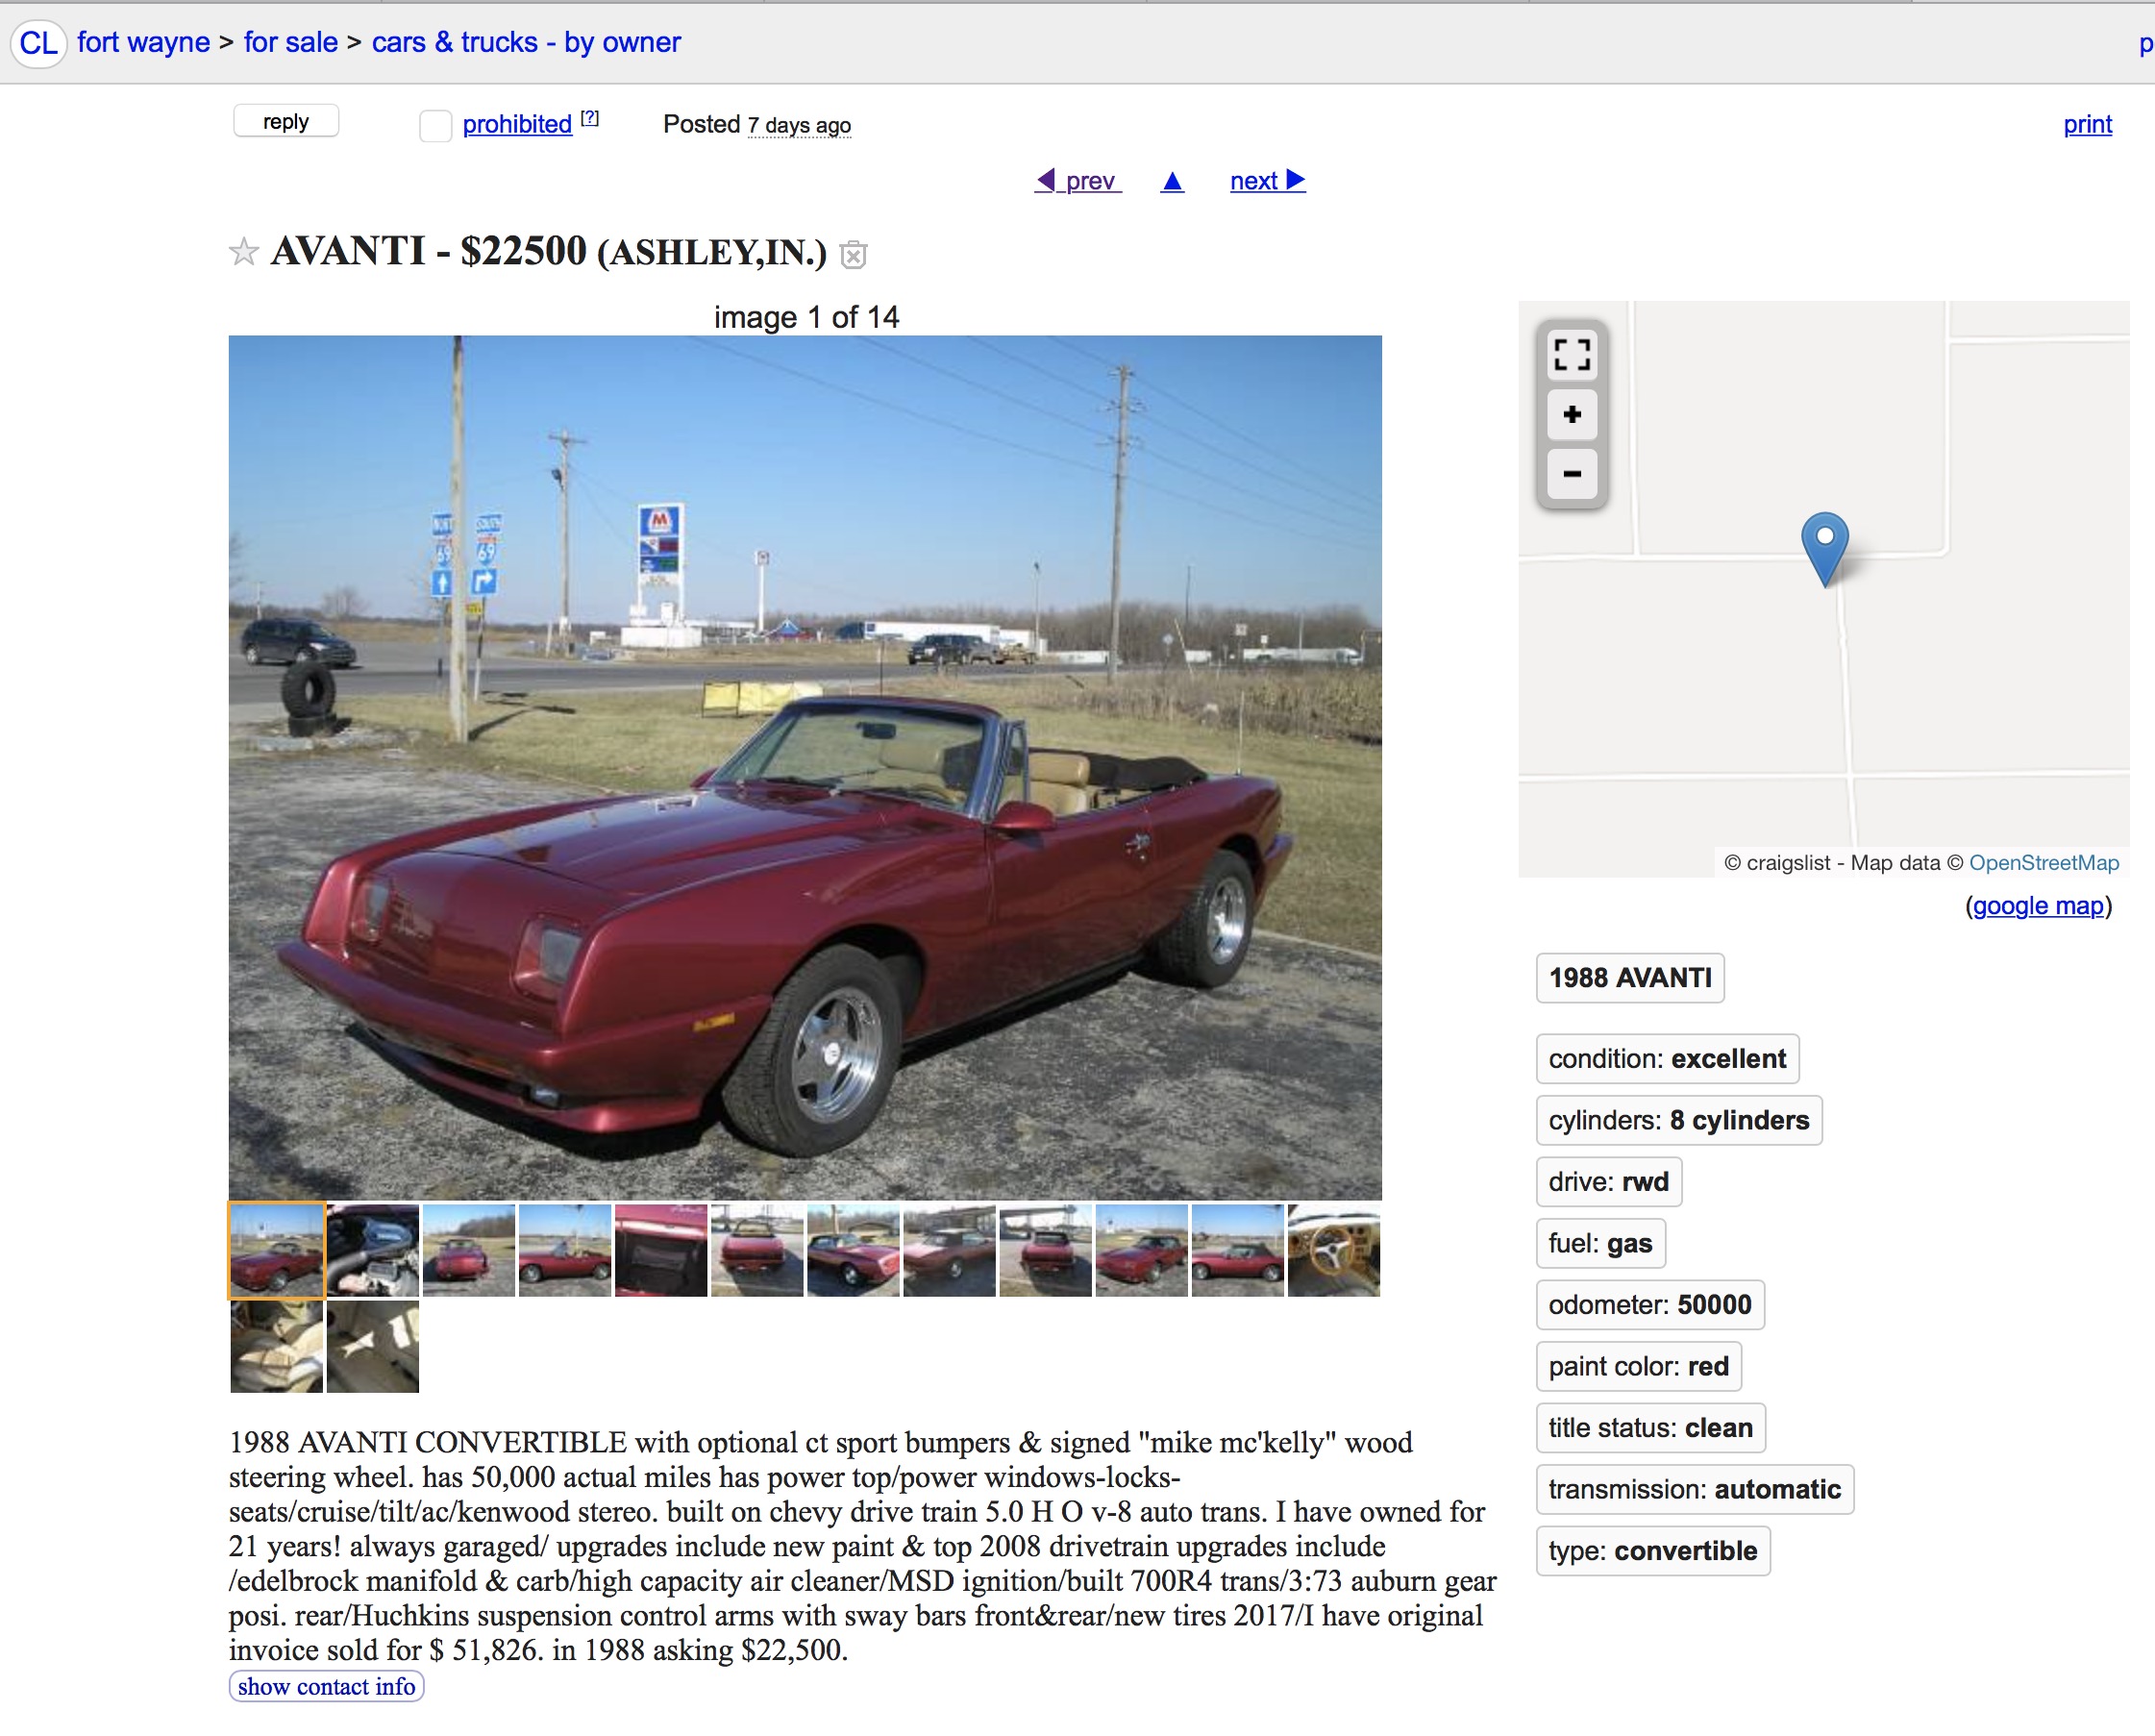Open the fort wayne breadcrumb
The width and height of the screenshot is (2155, 1736).
point(143,42)
